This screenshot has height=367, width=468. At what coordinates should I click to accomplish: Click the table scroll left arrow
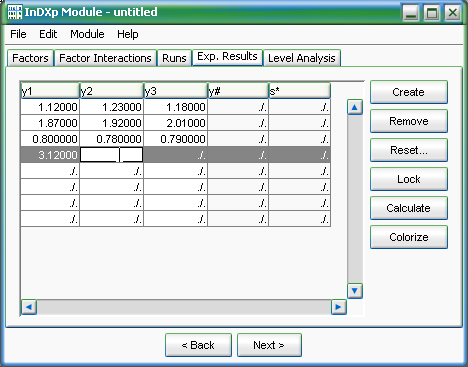tap(29, 307)
